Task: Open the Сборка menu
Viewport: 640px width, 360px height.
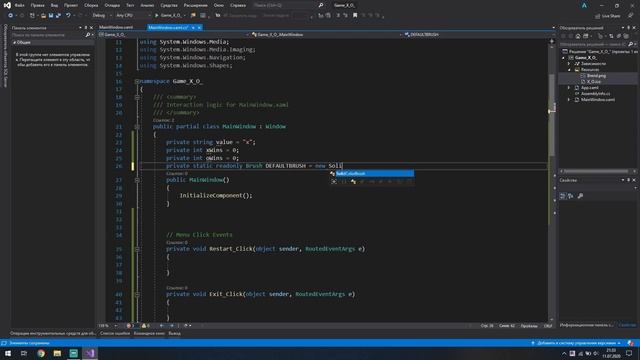Action: 91,5
